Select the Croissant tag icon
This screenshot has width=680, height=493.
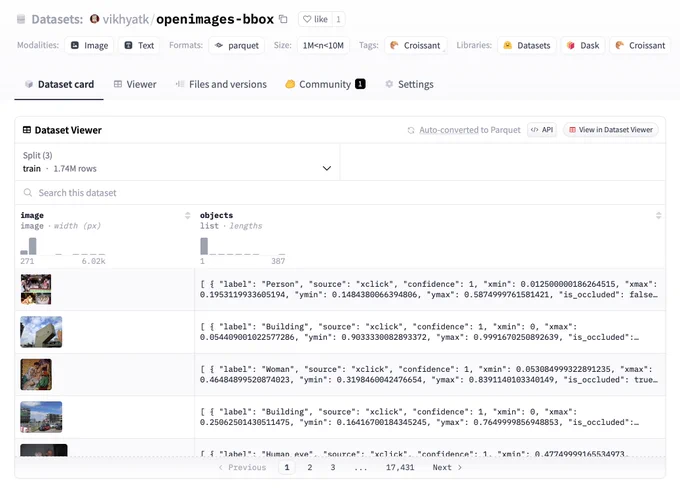coord(394,45)
